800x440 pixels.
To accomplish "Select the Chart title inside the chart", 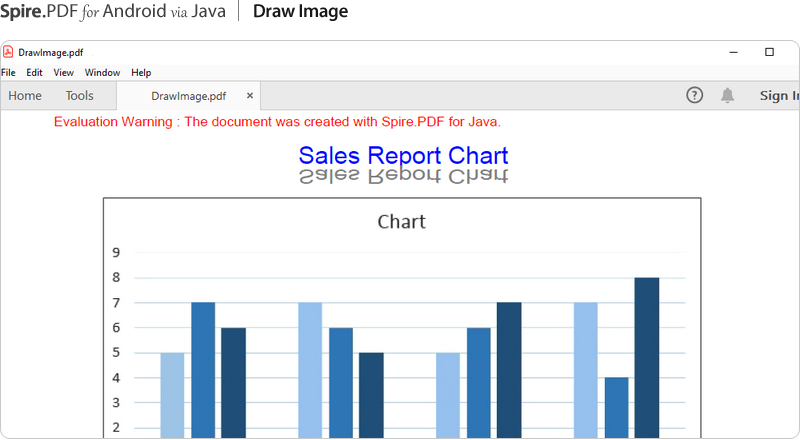I will 401,222.
